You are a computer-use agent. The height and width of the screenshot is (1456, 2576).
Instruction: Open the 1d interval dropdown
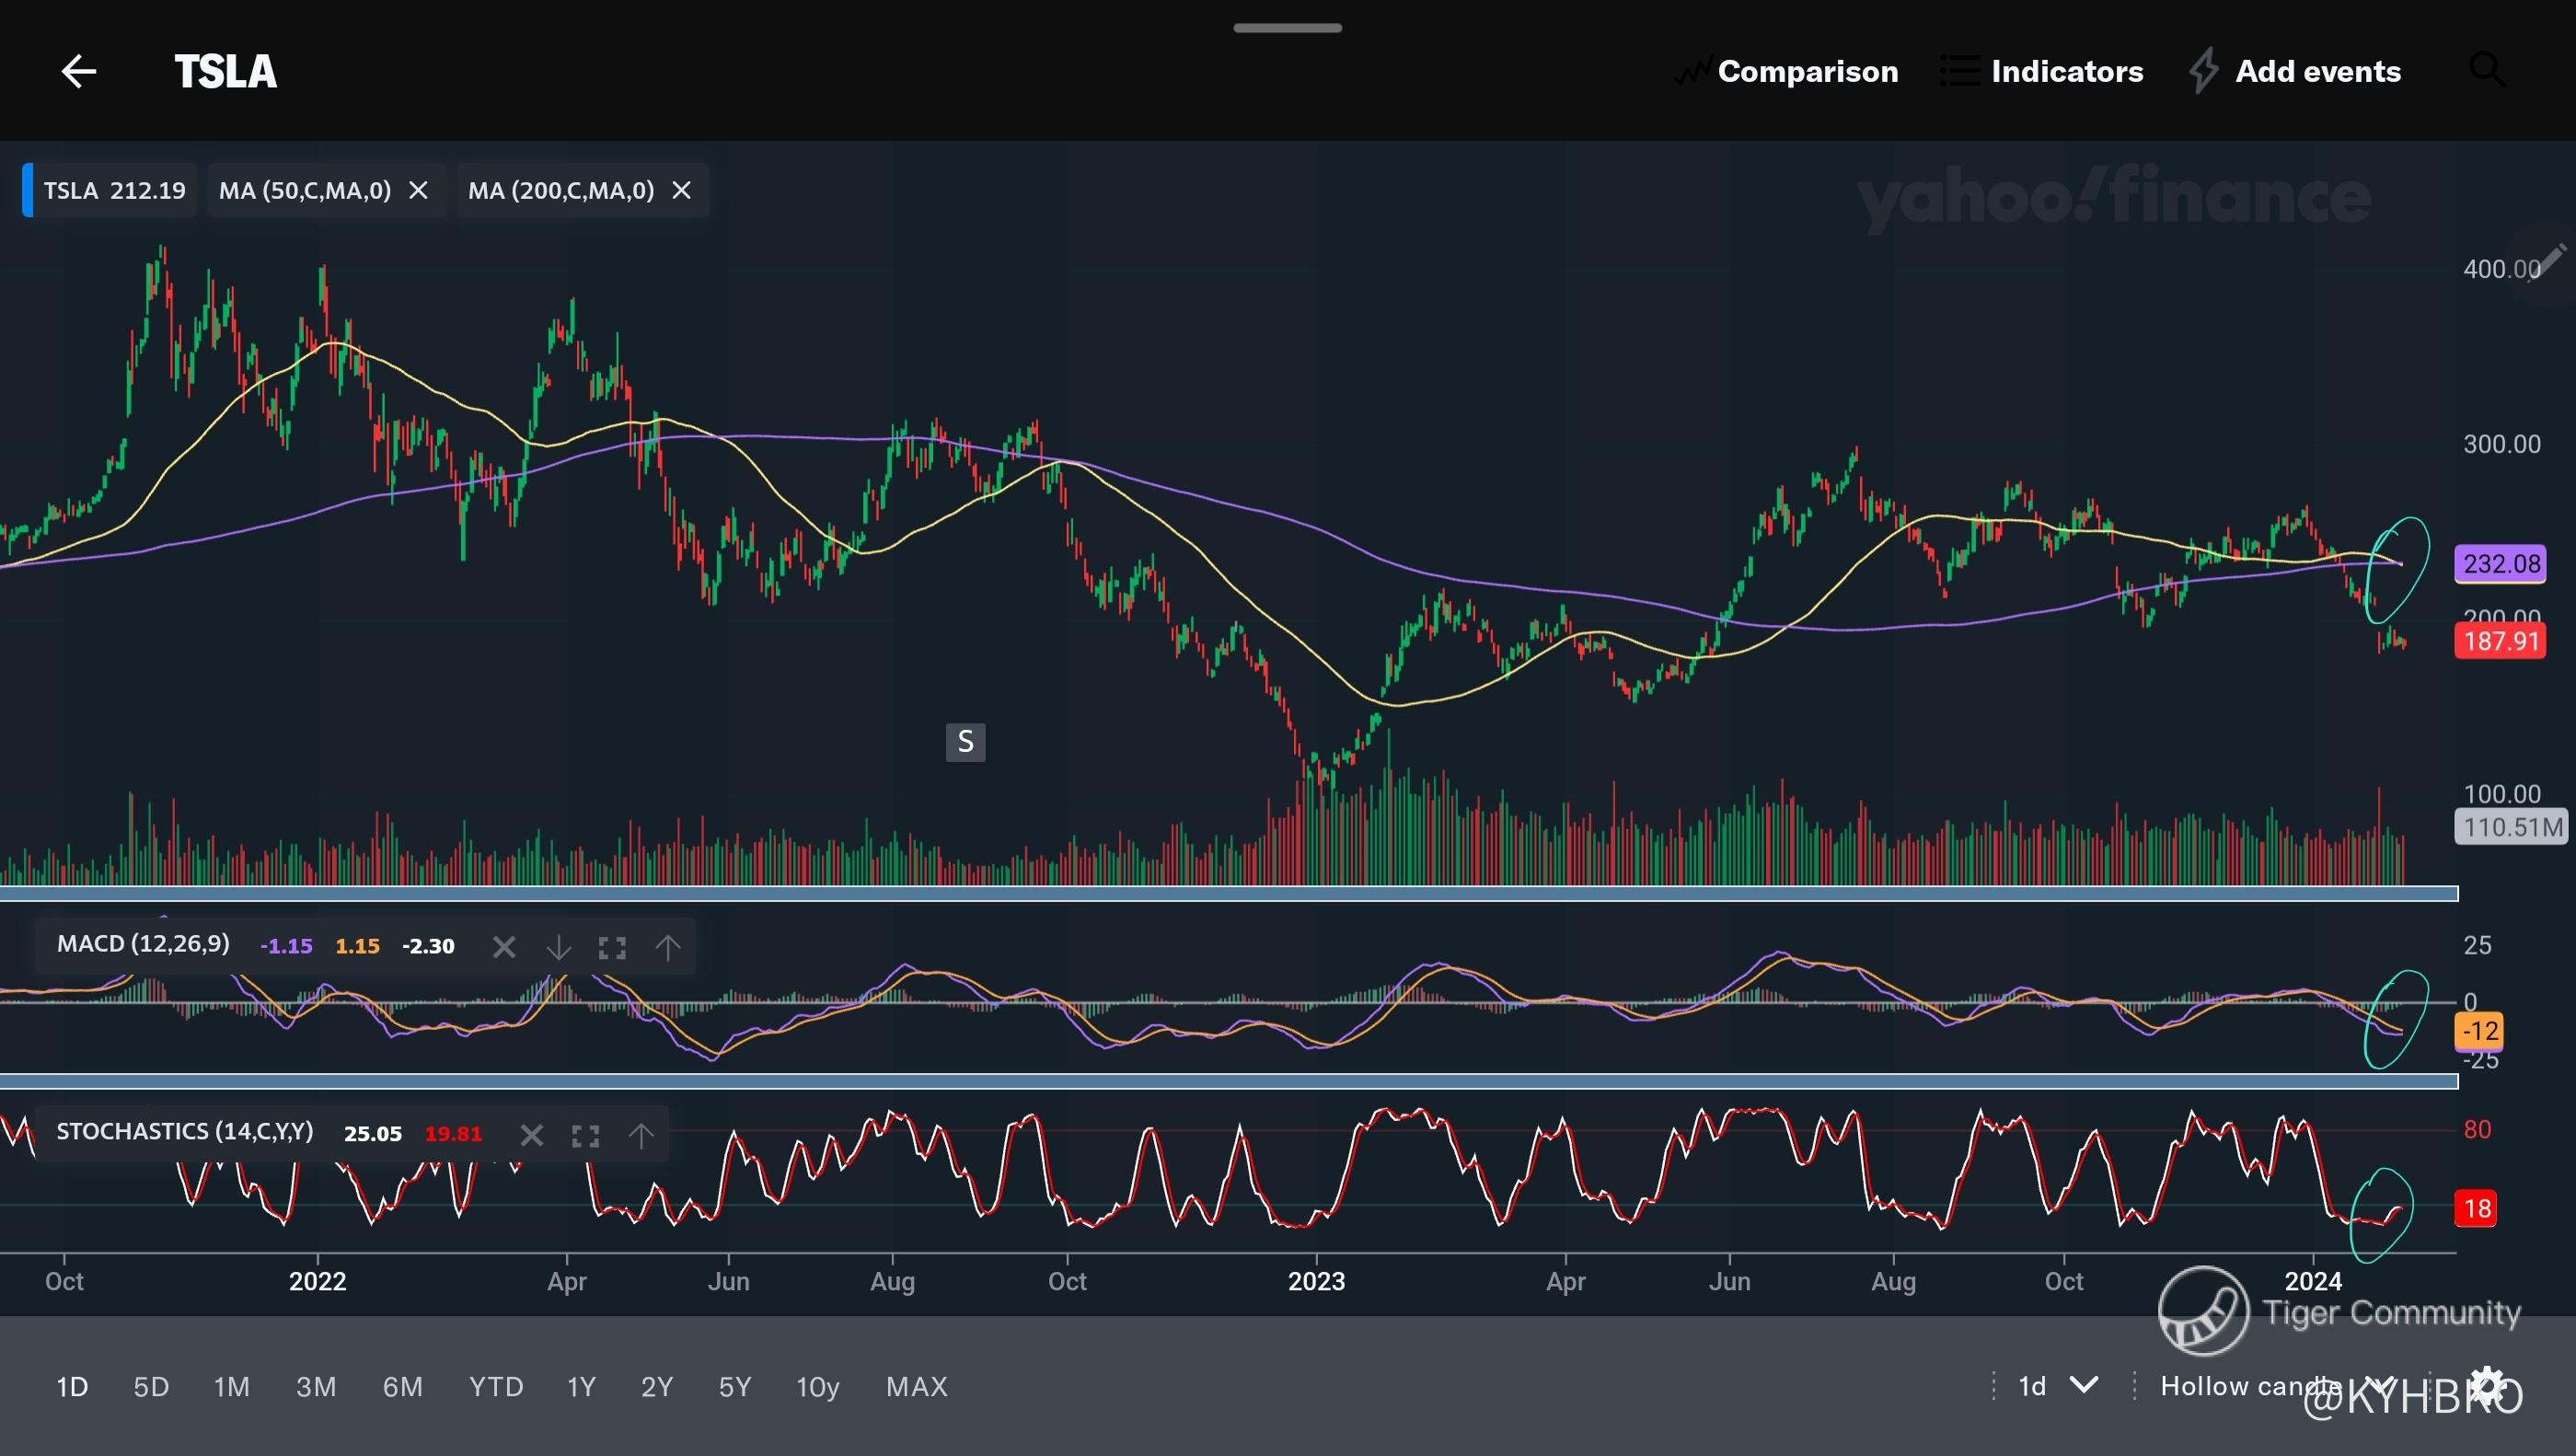click(2056, 1386)
